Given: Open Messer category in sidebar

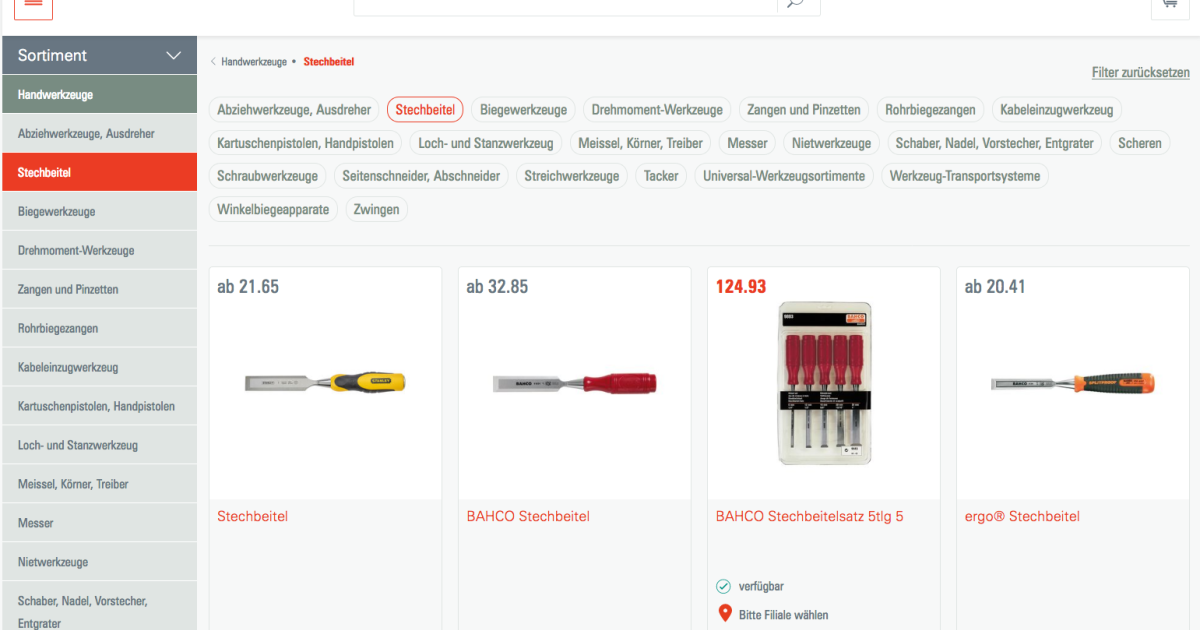Looking at the screenshot, I should pyautogui.click(x=36, y=523).
